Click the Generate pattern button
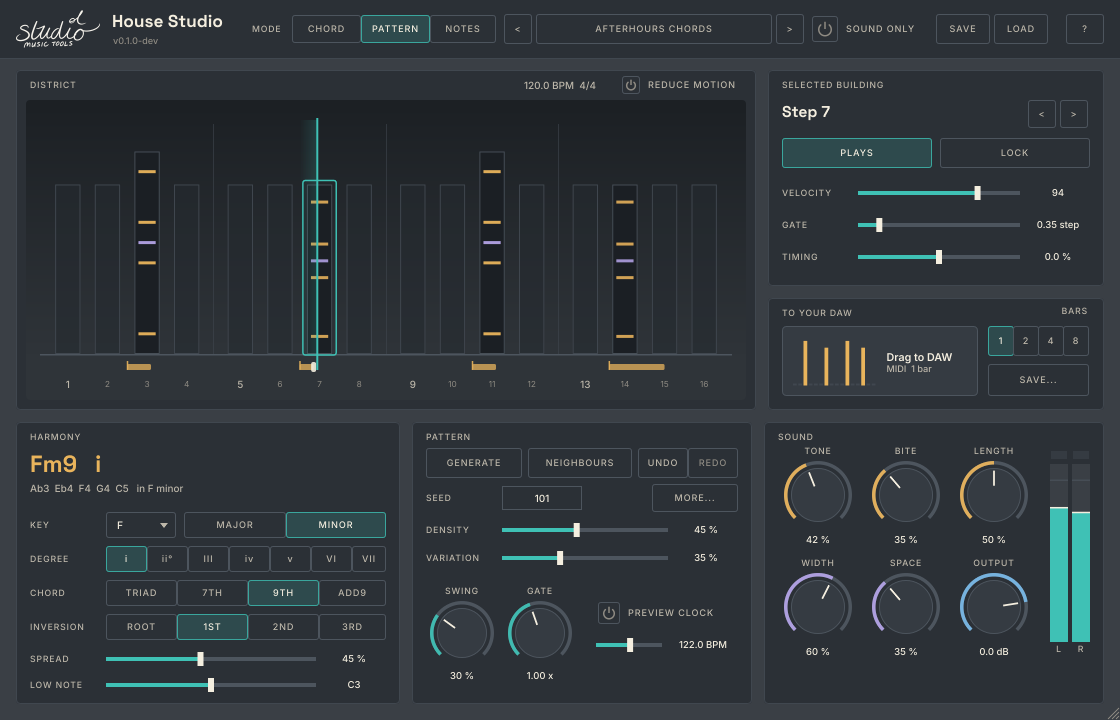The image size is (1120, 720). (474, 463)
